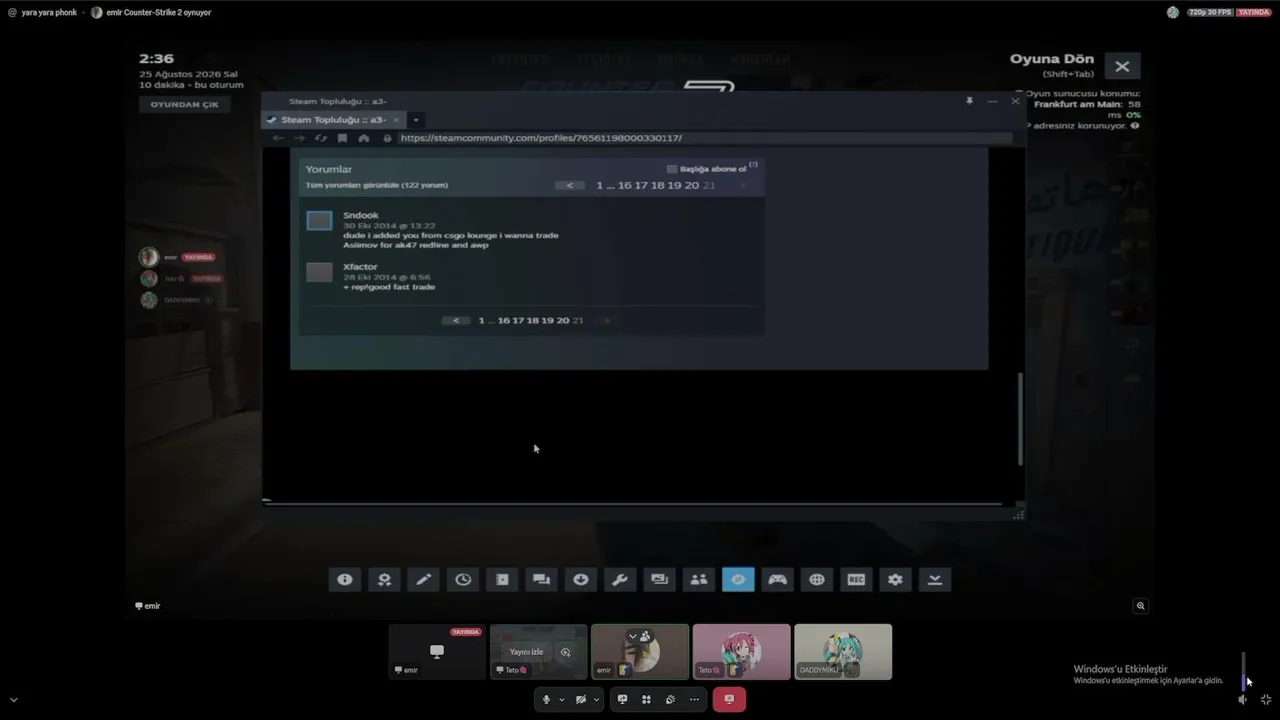
Task: Select emir's live stream tile
Action: coord(437,652)
